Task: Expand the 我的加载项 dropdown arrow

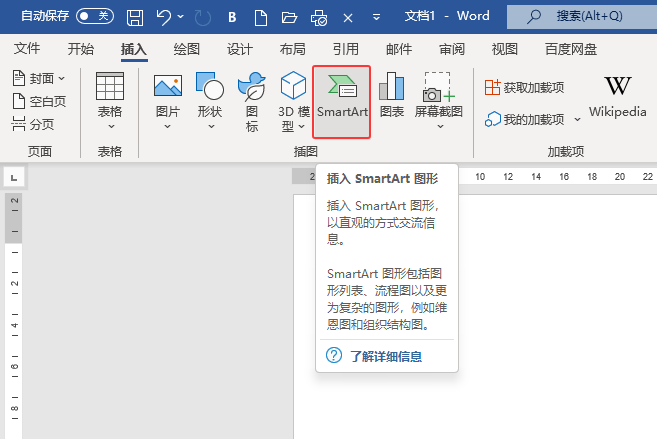Action: (577, 120)
